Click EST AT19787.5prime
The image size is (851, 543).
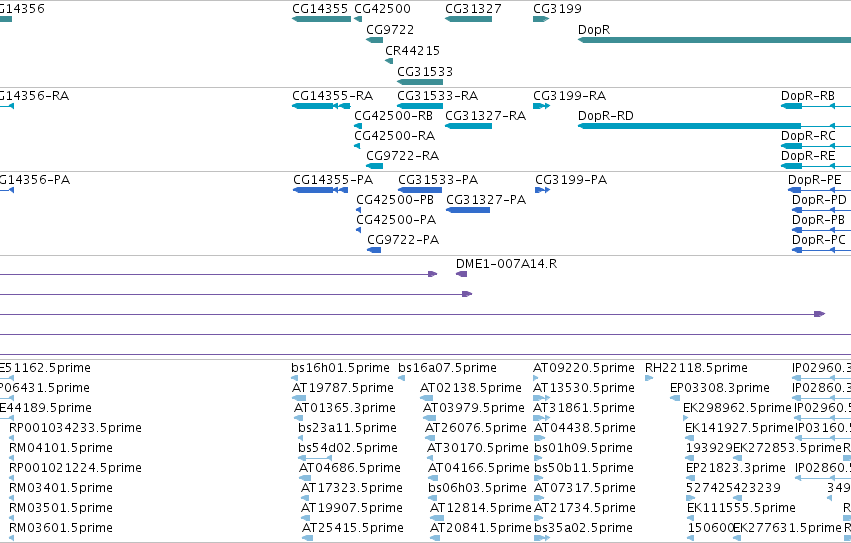(x=299, y=398)
